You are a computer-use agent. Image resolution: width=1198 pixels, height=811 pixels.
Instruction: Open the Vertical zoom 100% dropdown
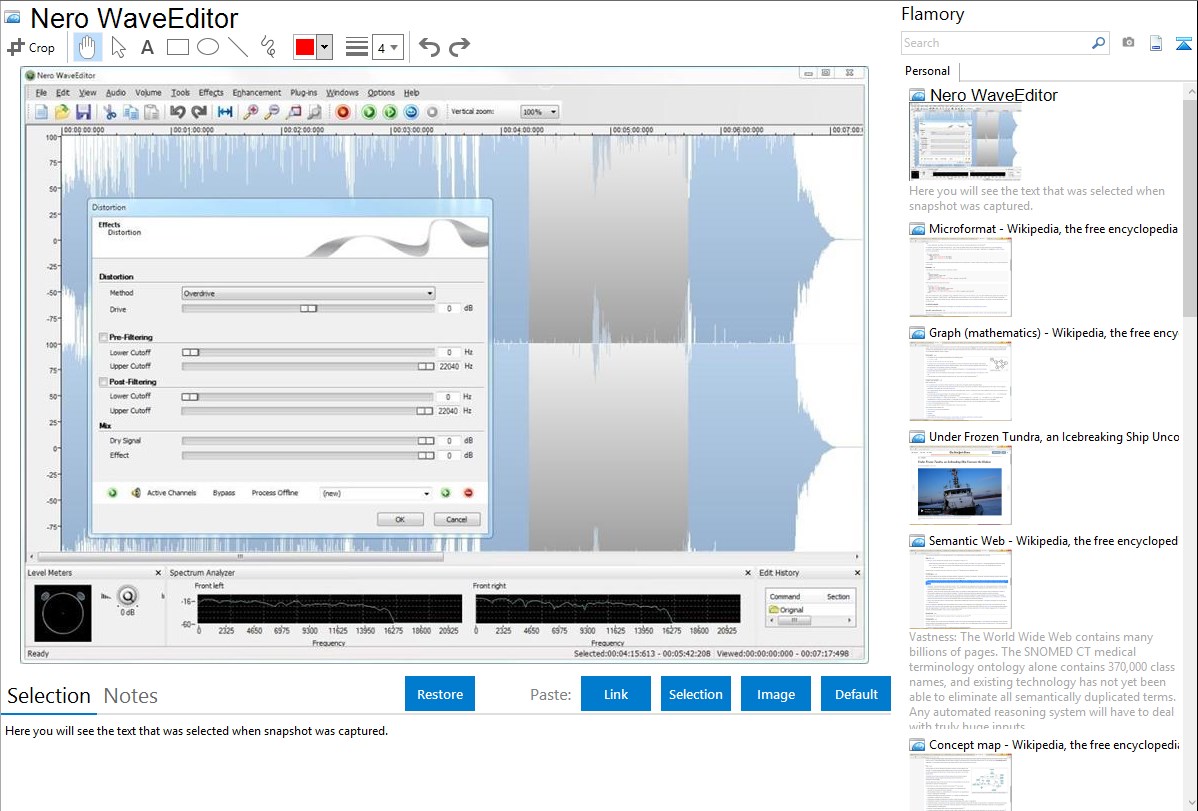[539, 112]
